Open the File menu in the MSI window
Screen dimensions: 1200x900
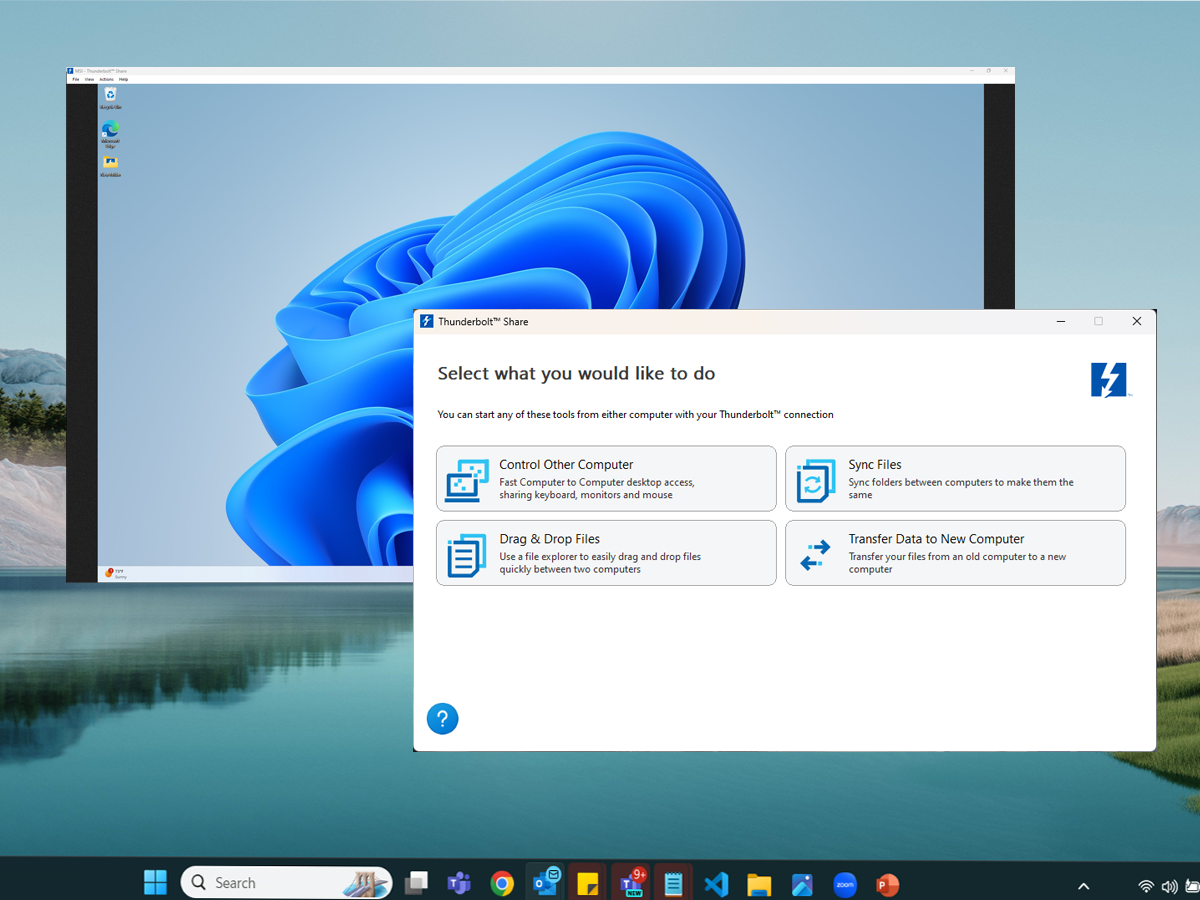click(75, 79)
